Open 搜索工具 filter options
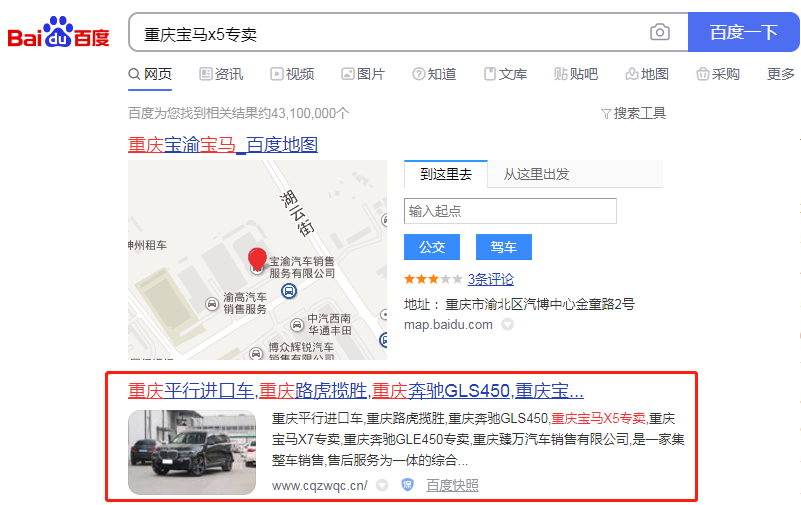801x505 pixels. point(633,113)
